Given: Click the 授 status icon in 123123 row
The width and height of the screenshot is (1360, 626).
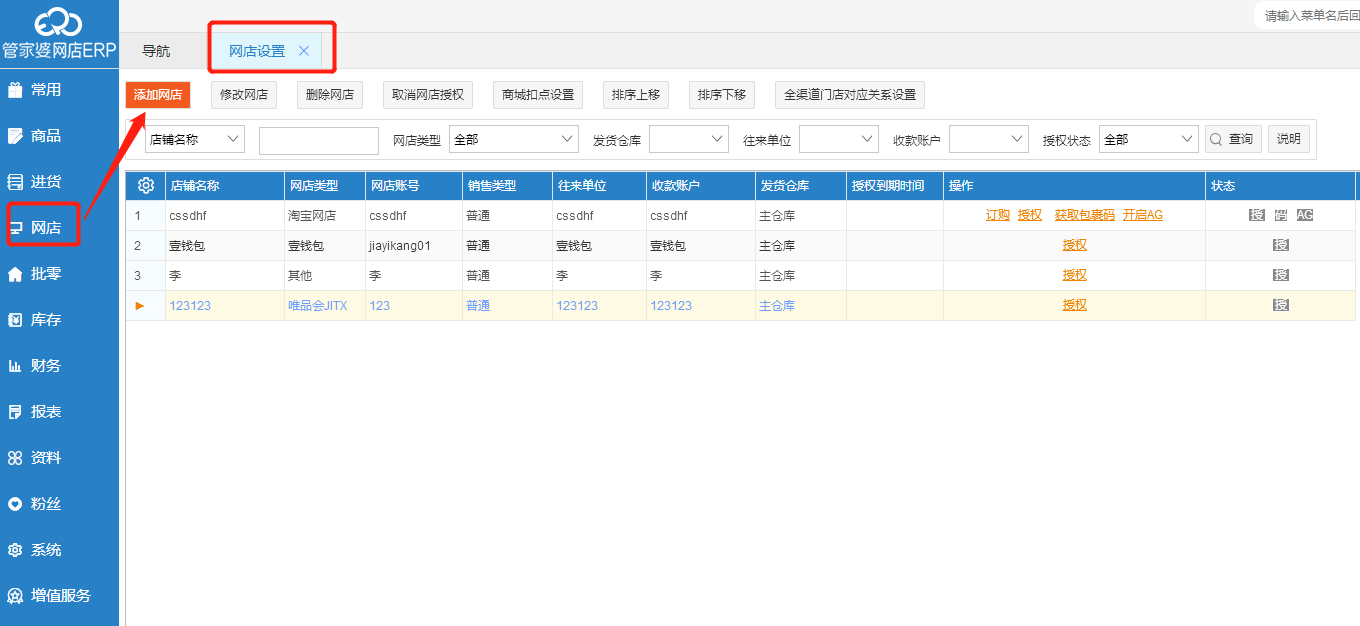Looking at the screenshot, I should coord(1281,305).
